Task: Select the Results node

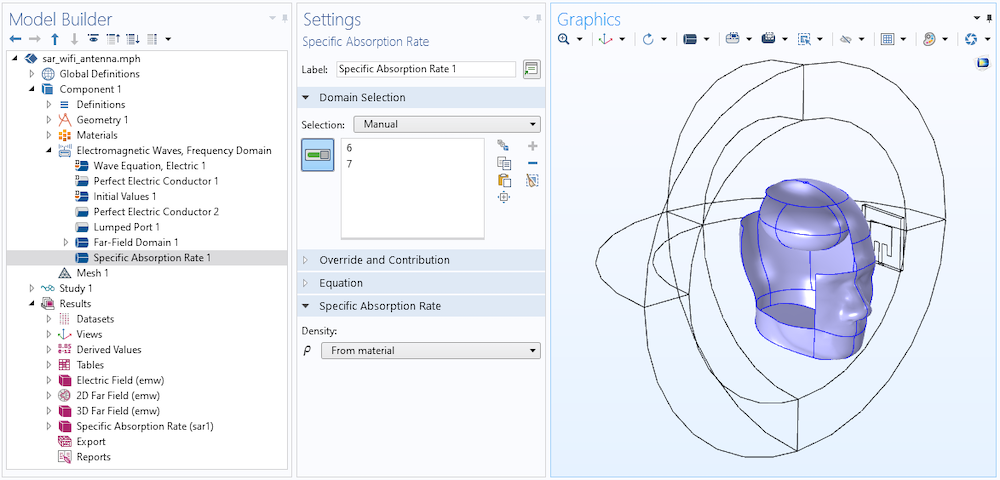Action: pos(75,303)
